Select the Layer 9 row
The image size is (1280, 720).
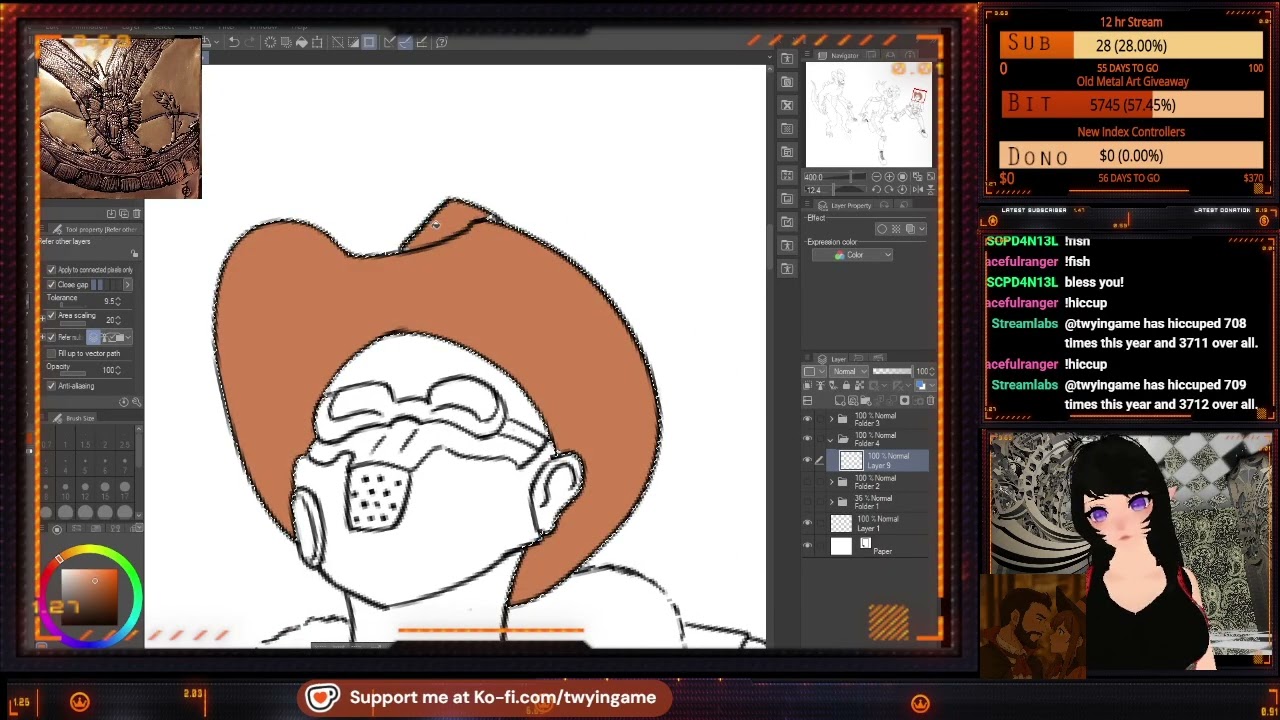click(x=878, y=461)
